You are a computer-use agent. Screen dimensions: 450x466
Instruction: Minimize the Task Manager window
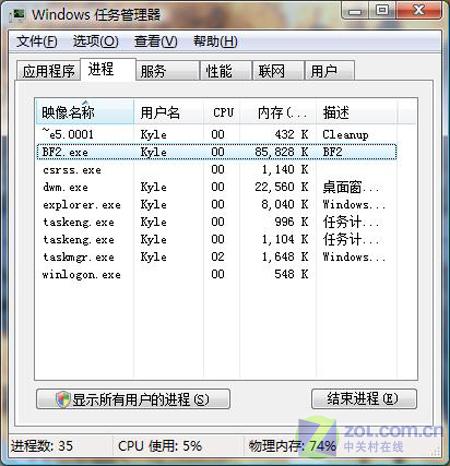(x=355, y=12)
